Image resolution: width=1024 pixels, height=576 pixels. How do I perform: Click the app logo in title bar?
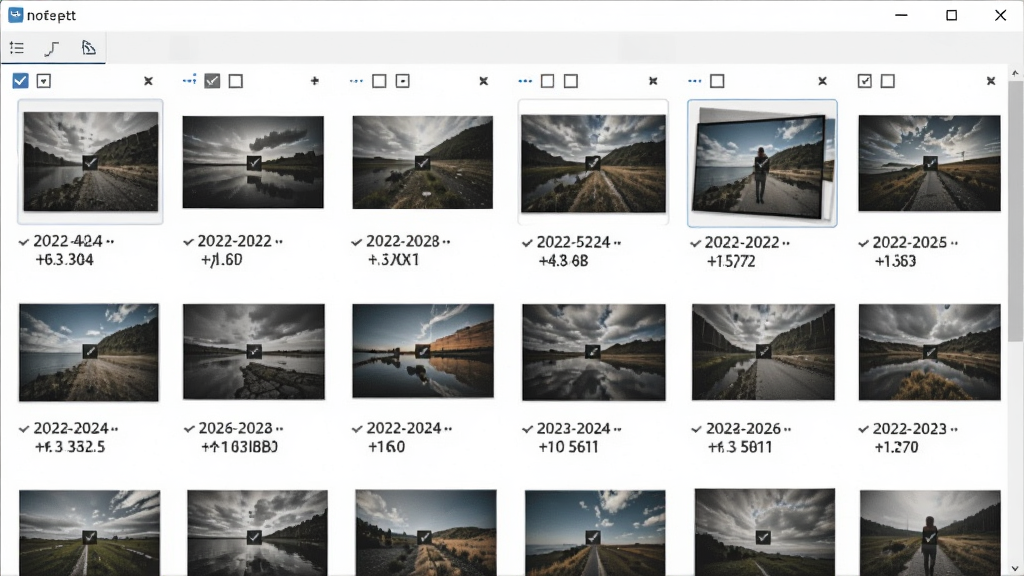click(x=15, y=14)
